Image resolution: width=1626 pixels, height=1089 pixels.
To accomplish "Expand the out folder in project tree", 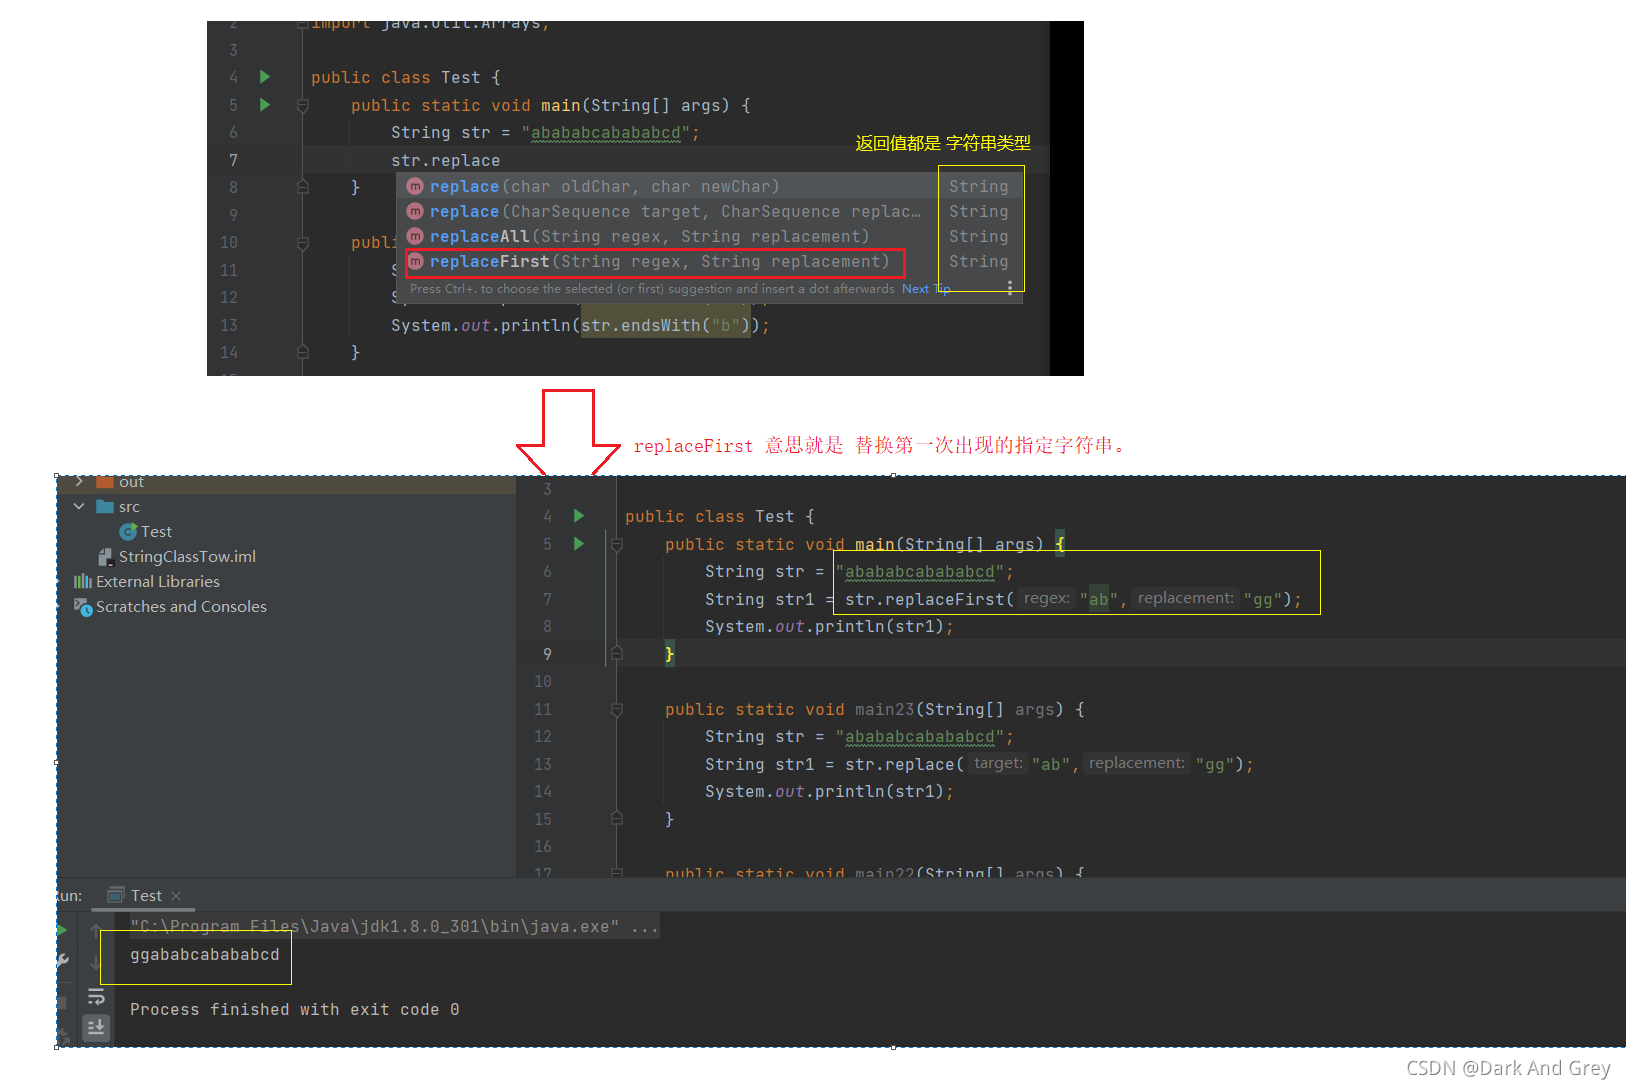I will tap(79, 482).
